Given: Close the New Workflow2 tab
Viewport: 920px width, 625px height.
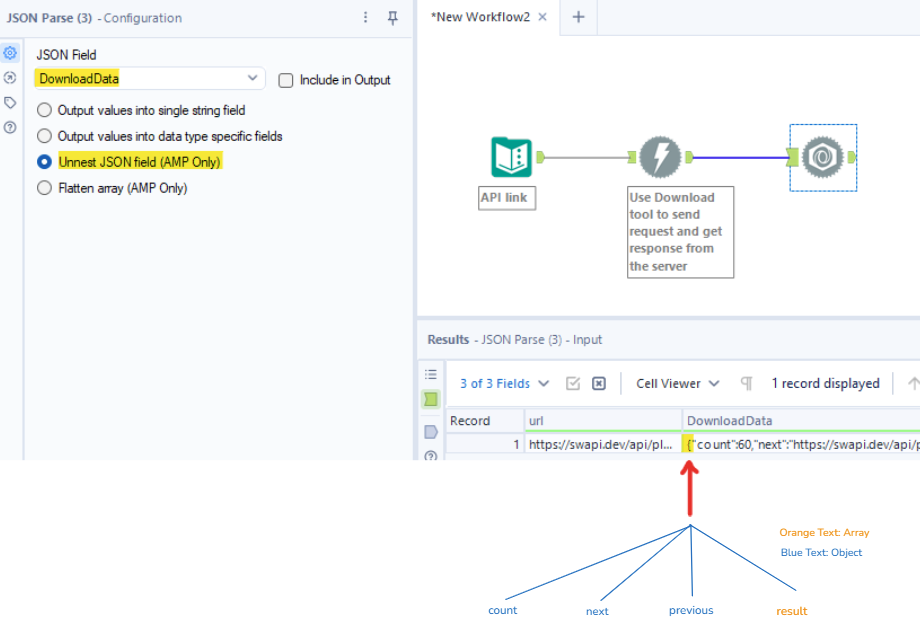Looking at the screenshot, I should pyautogui.click(x=543, y=17).
